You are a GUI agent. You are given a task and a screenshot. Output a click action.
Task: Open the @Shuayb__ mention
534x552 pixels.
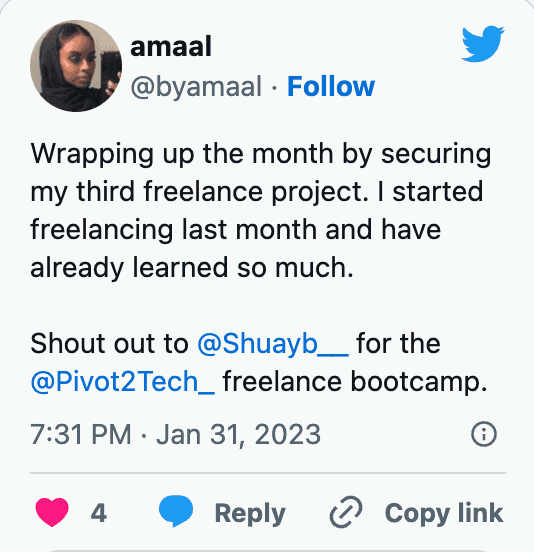pos(273,344)
